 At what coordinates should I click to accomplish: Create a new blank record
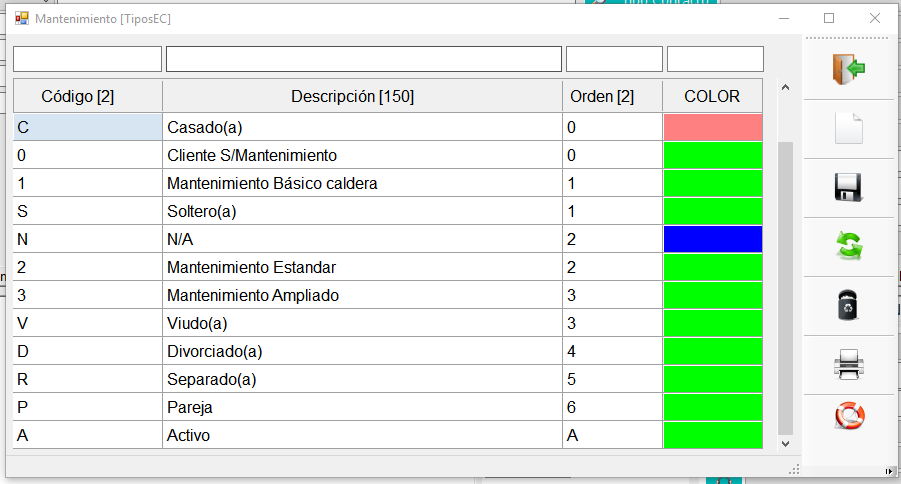(x=849, y=128)
